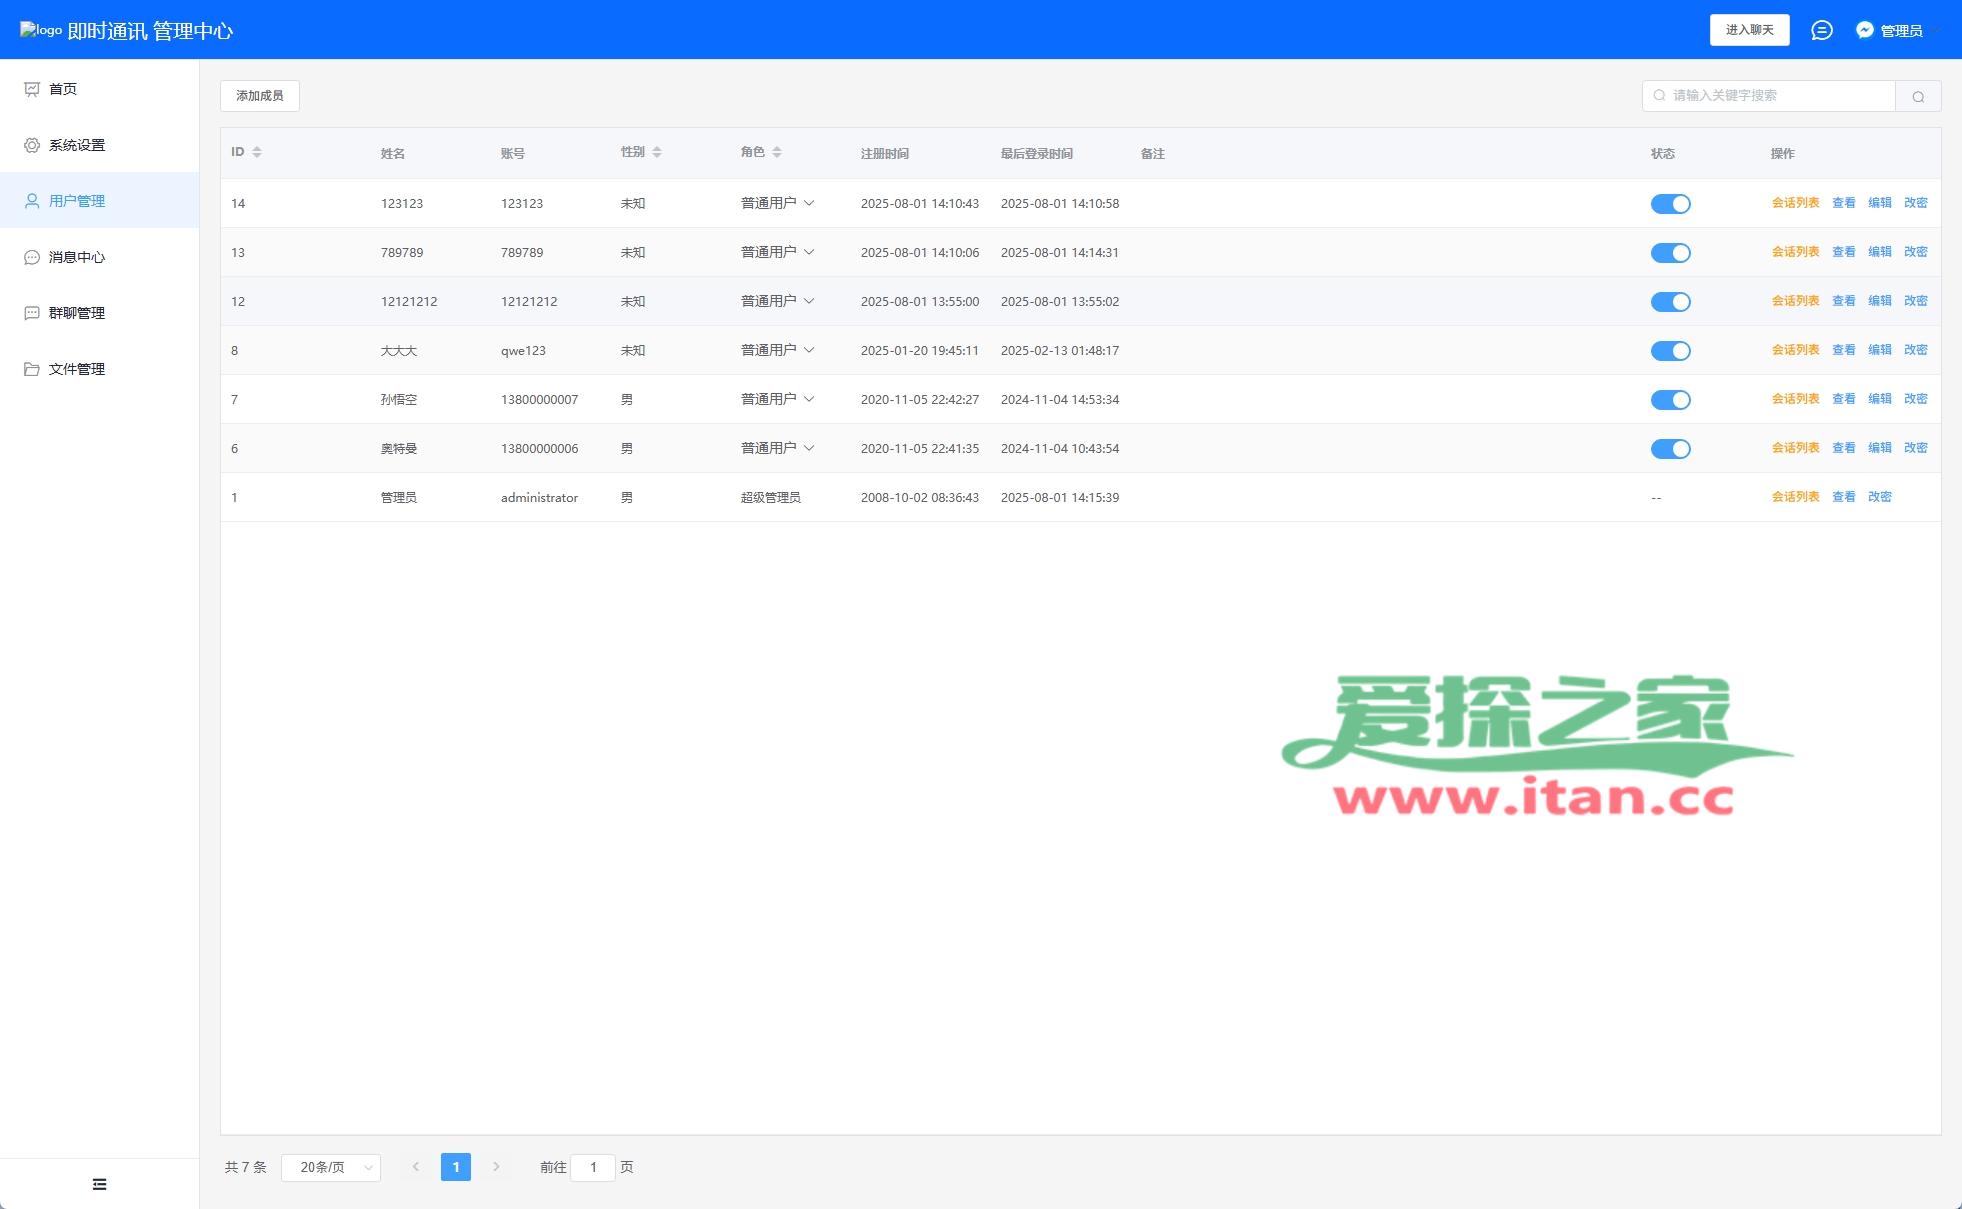Image resolution: width=1962 pixels, height=1209 pixels.
Task: Open 消息中心 in sidebar
Action: click(99, 257)
